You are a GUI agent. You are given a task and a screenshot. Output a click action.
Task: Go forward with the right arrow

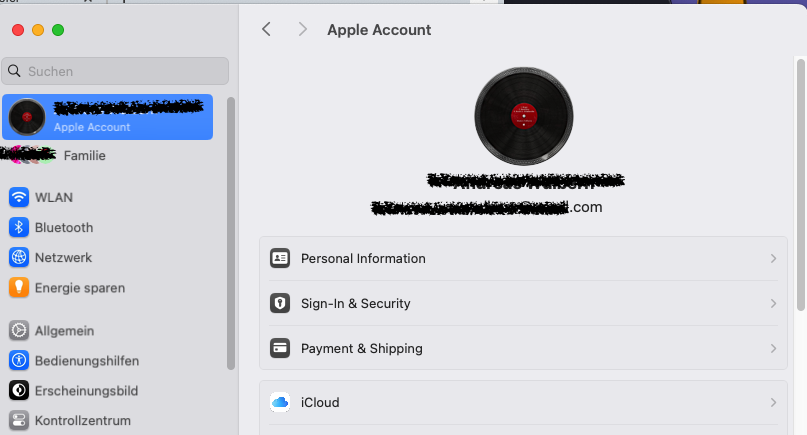tap(303, 29)
